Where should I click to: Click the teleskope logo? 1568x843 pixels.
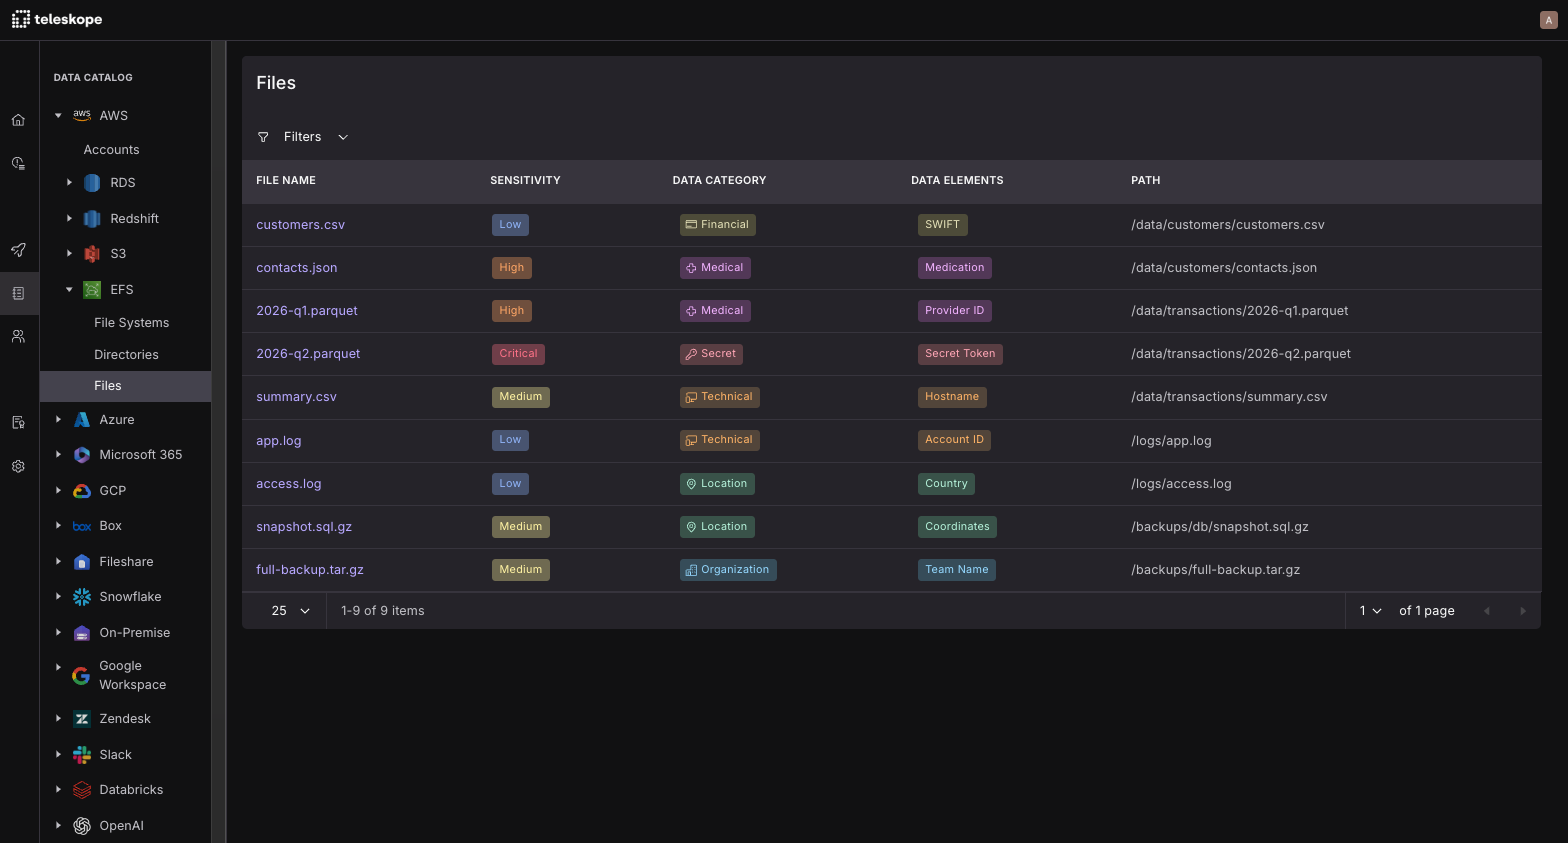(x=57, y=19)
